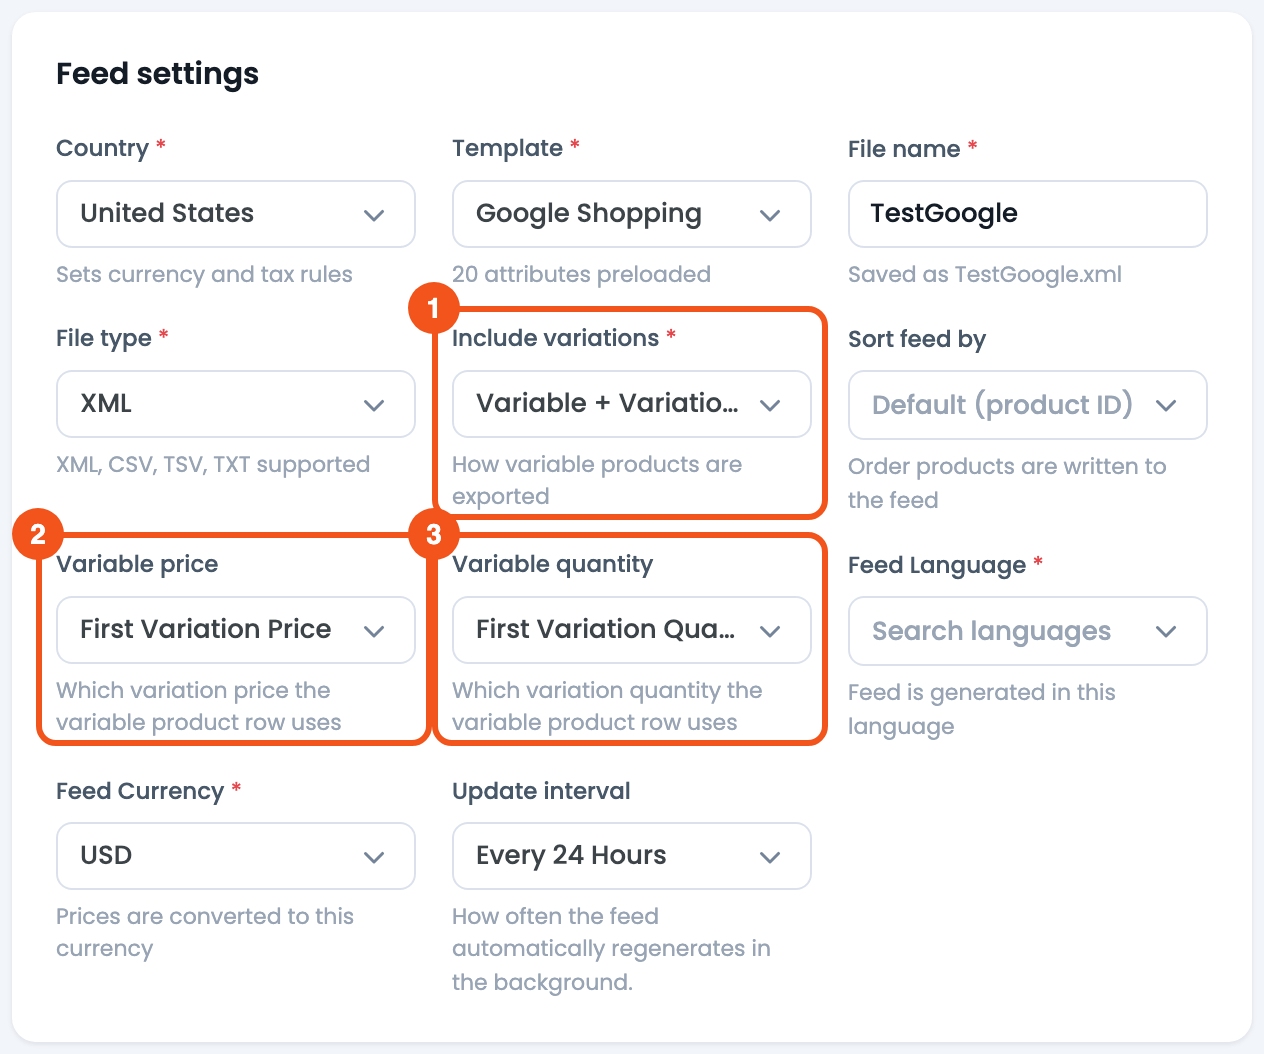
Task: Click the chevron in Include variations field
Action: coord(770,405)
